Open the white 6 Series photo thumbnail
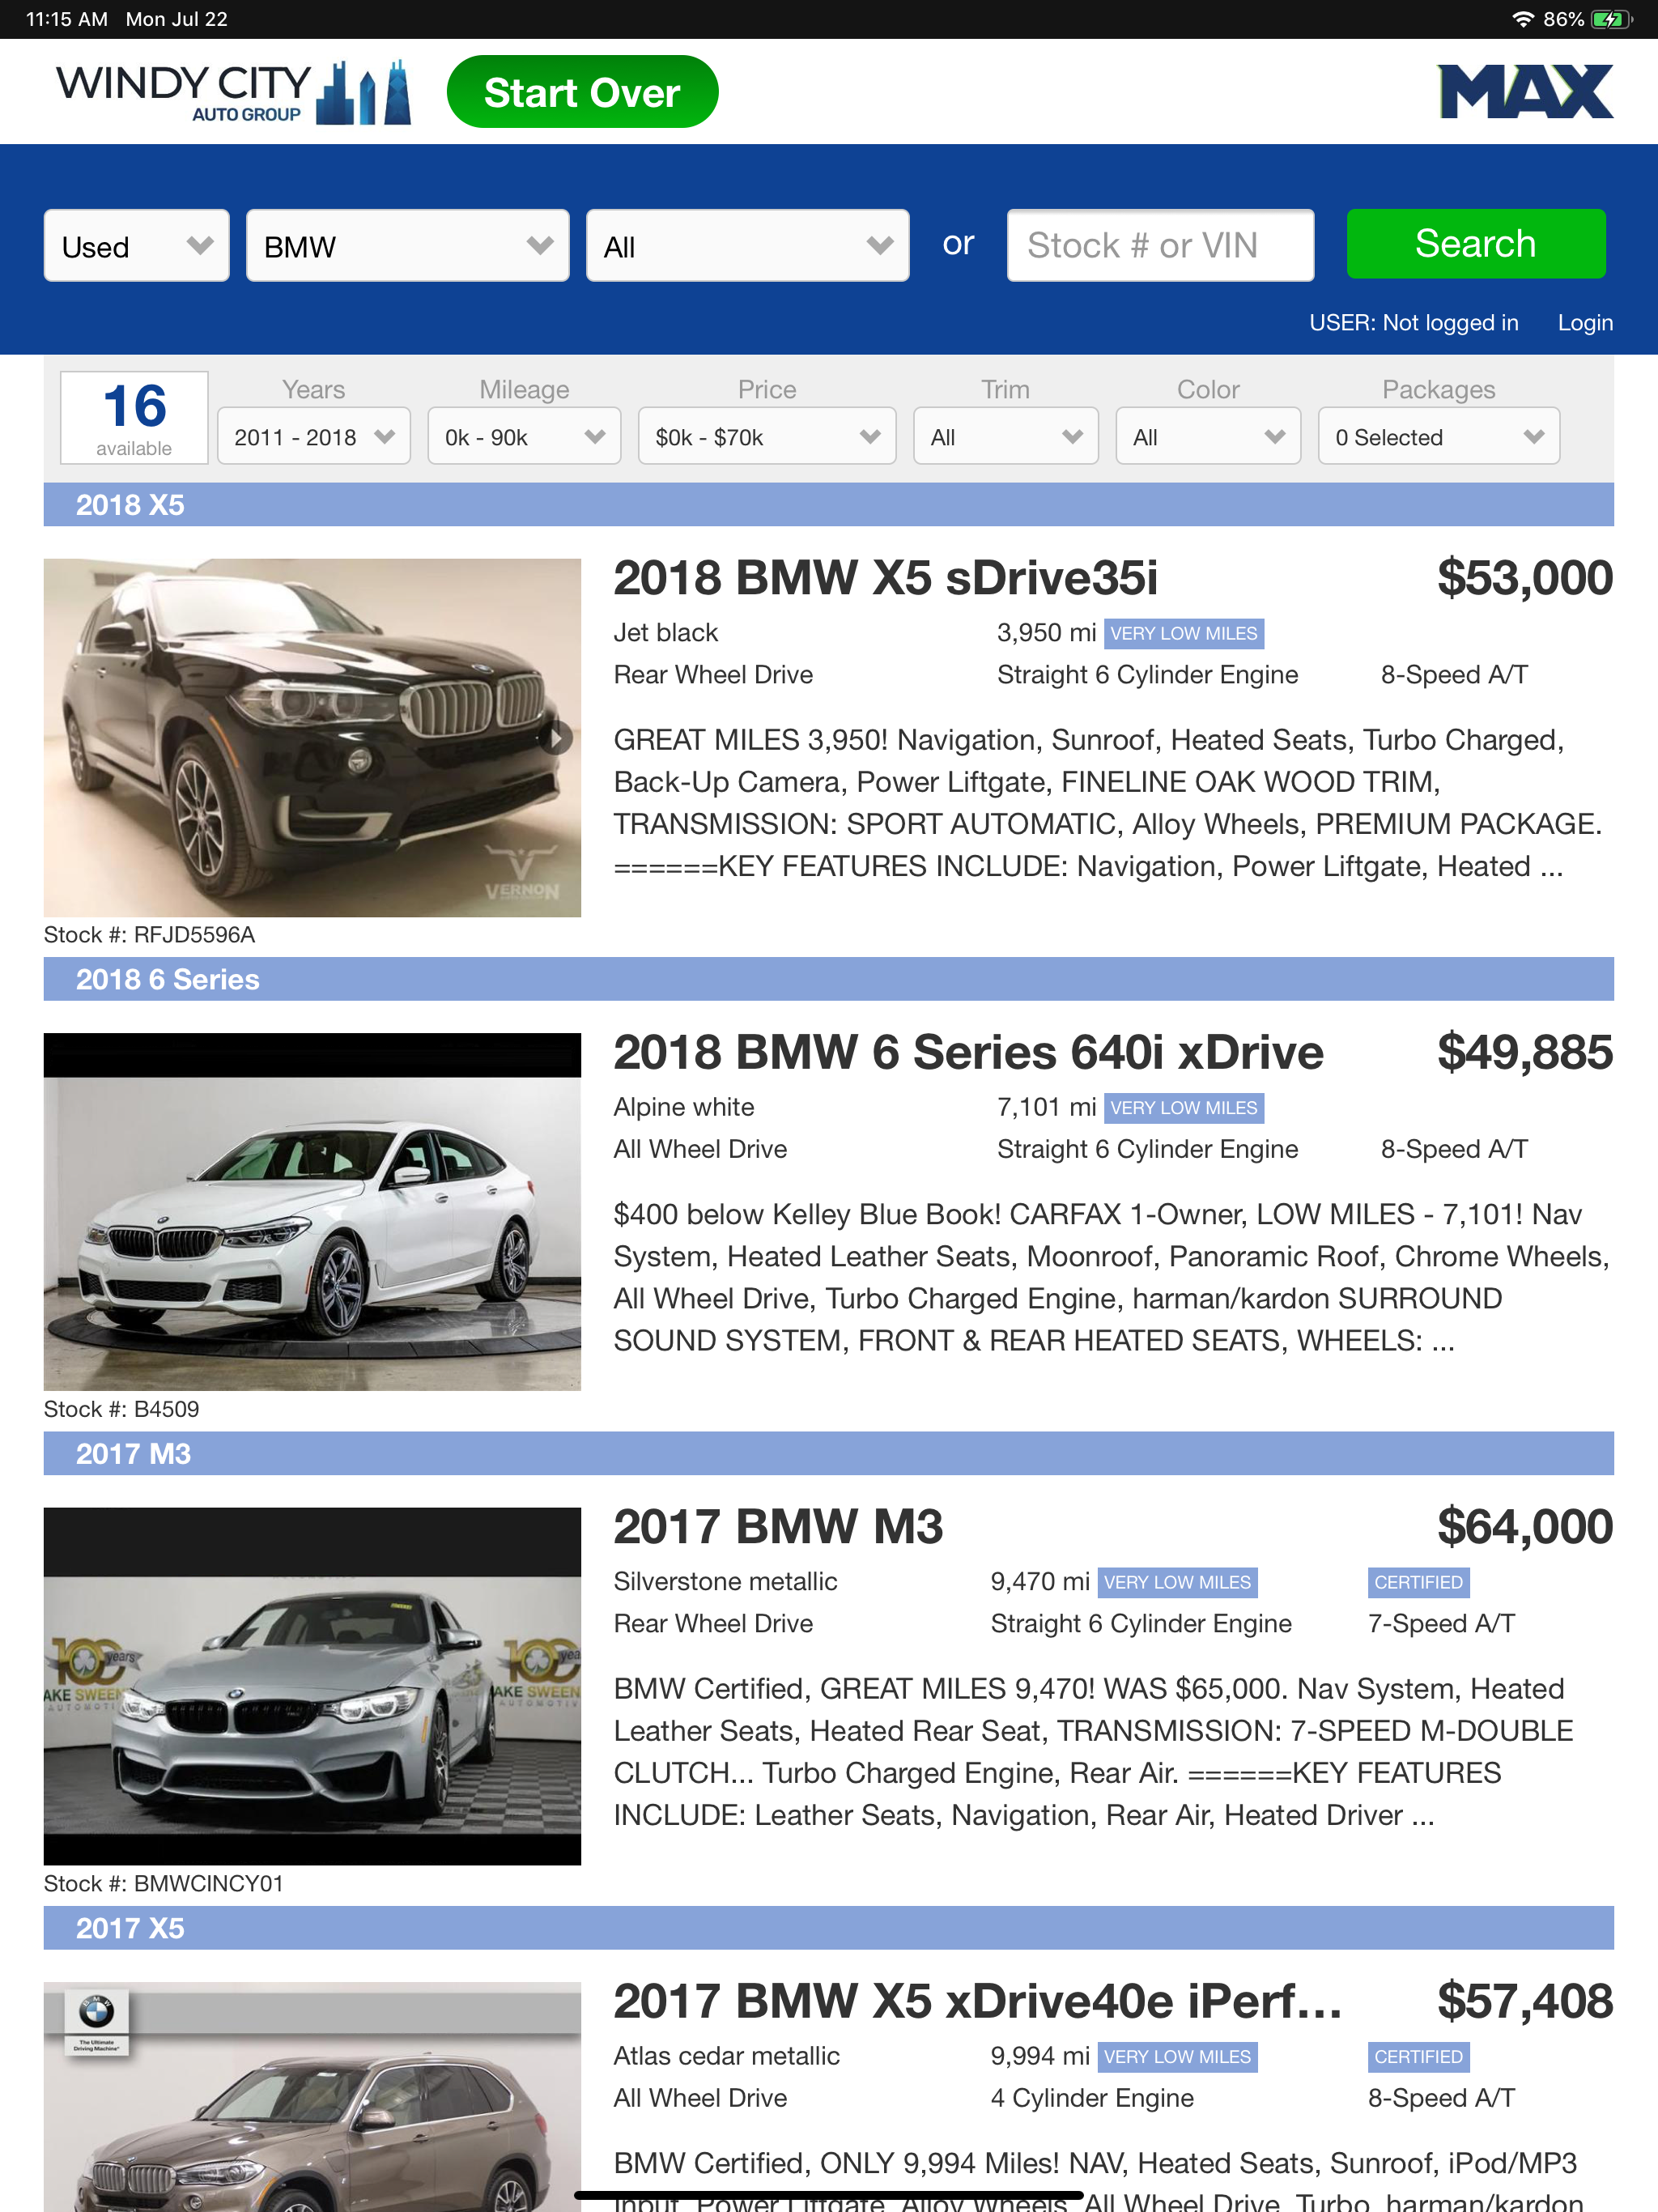Image resolution: width=1658 pixels, height=2212 pixels. 312,1212
